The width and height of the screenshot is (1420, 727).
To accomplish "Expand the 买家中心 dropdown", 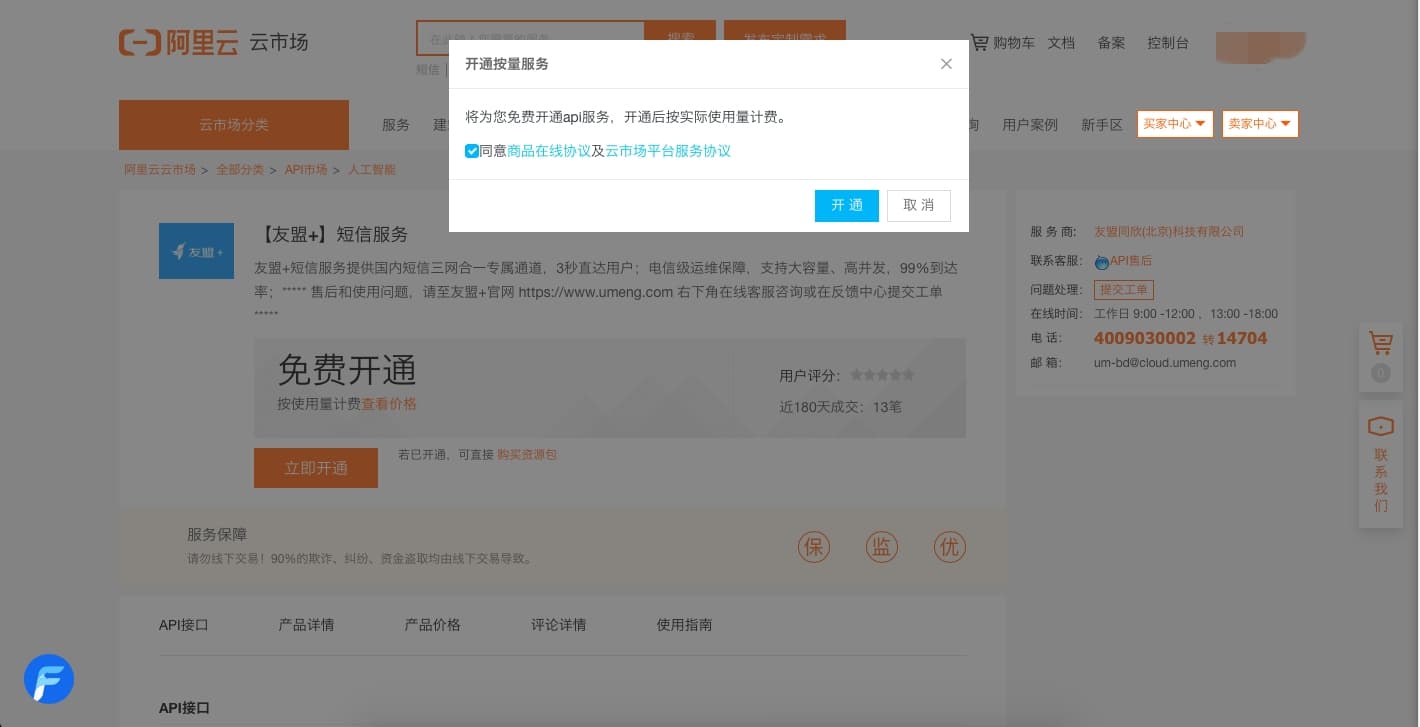I will click(1175, 124).
